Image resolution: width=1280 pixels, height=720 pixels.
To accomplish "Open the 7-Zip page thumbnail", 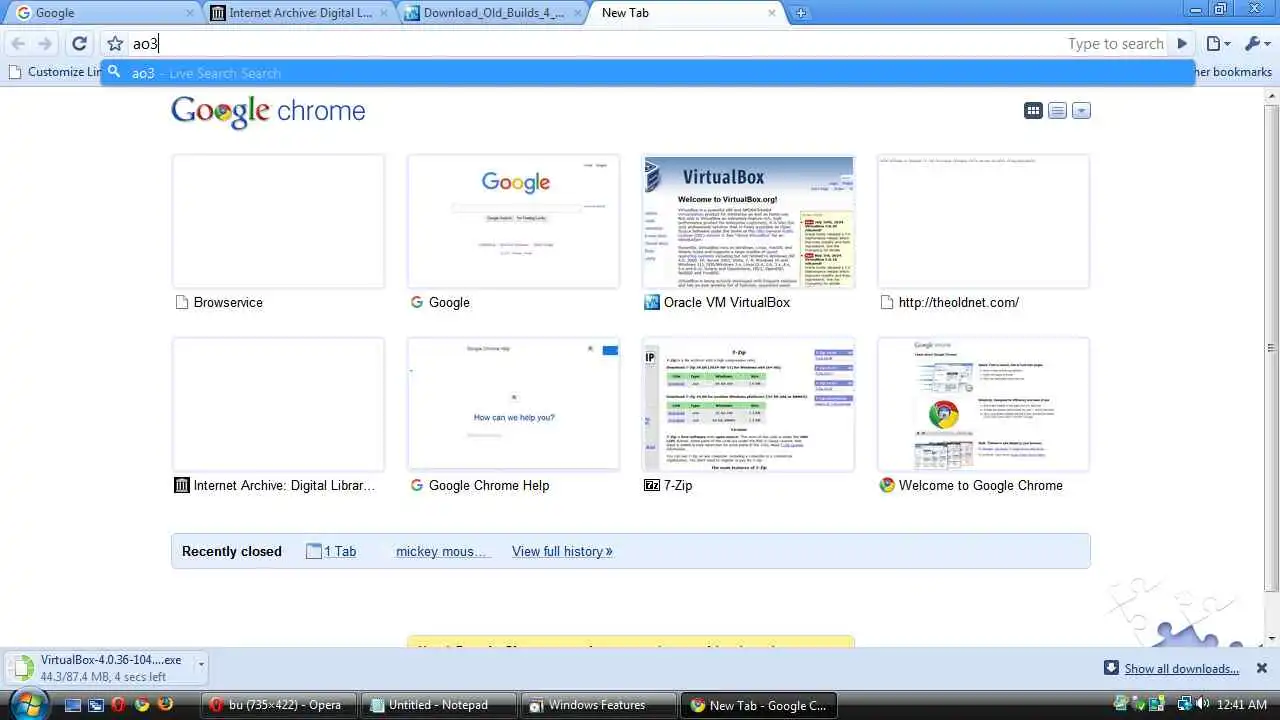I will click(x=748, y=404).
